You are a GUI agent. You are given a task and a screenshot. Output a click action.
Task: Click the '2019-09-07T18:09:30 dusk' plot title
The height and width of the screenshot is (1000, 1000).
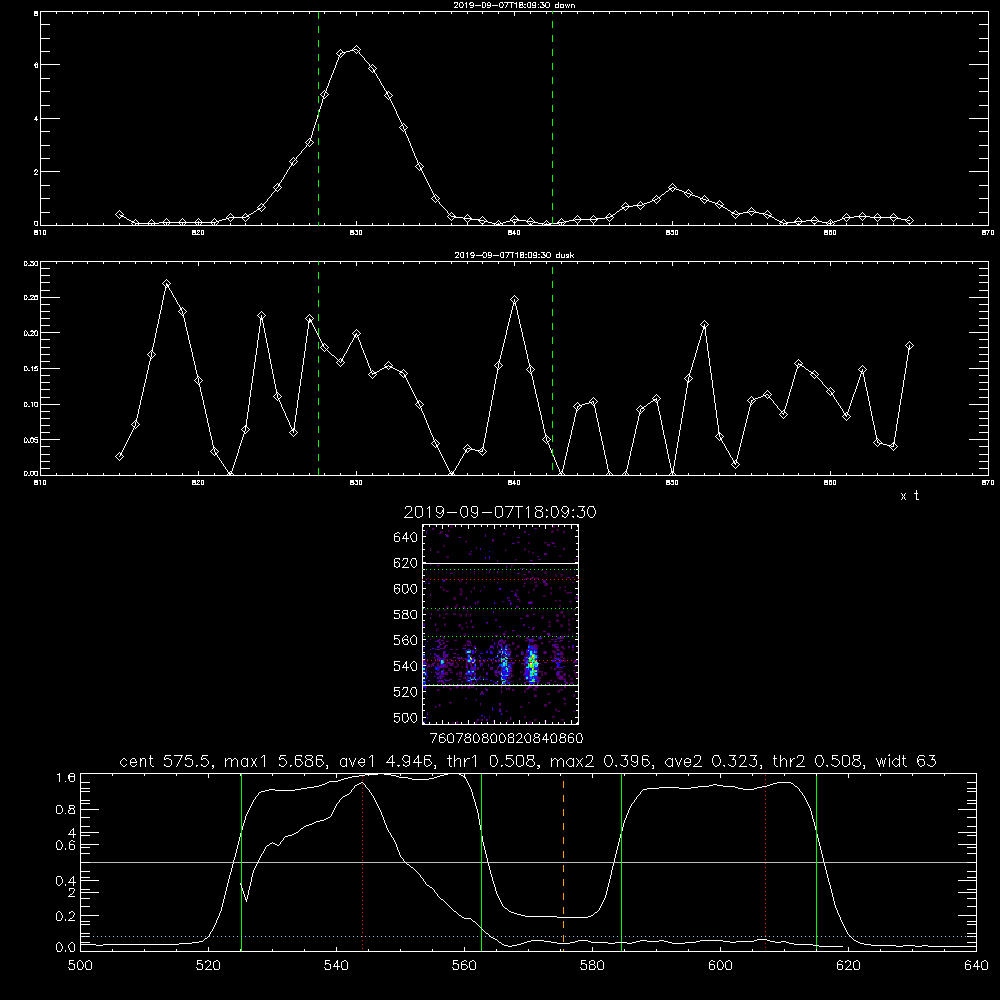[x=514, y=255]
